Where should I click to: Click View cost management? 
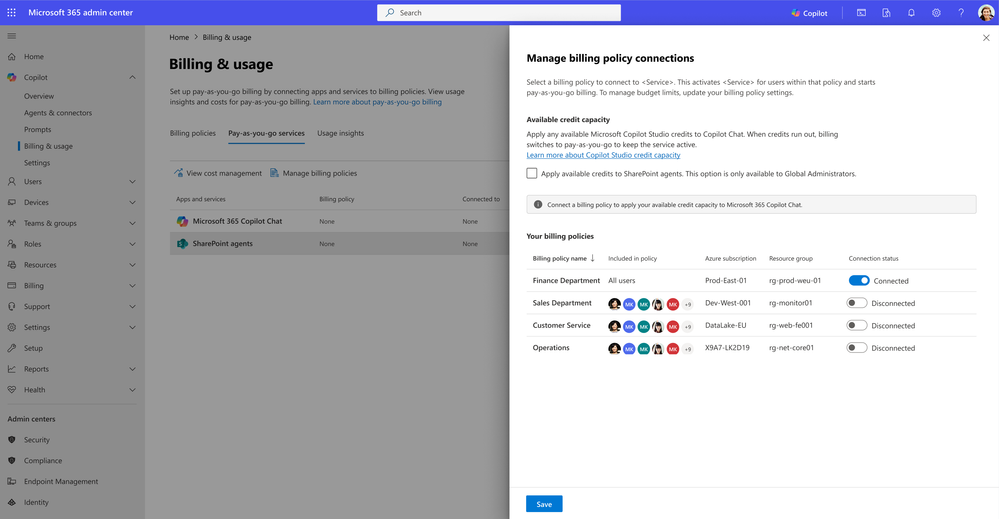pyautogui.click(x=217, y=173)
